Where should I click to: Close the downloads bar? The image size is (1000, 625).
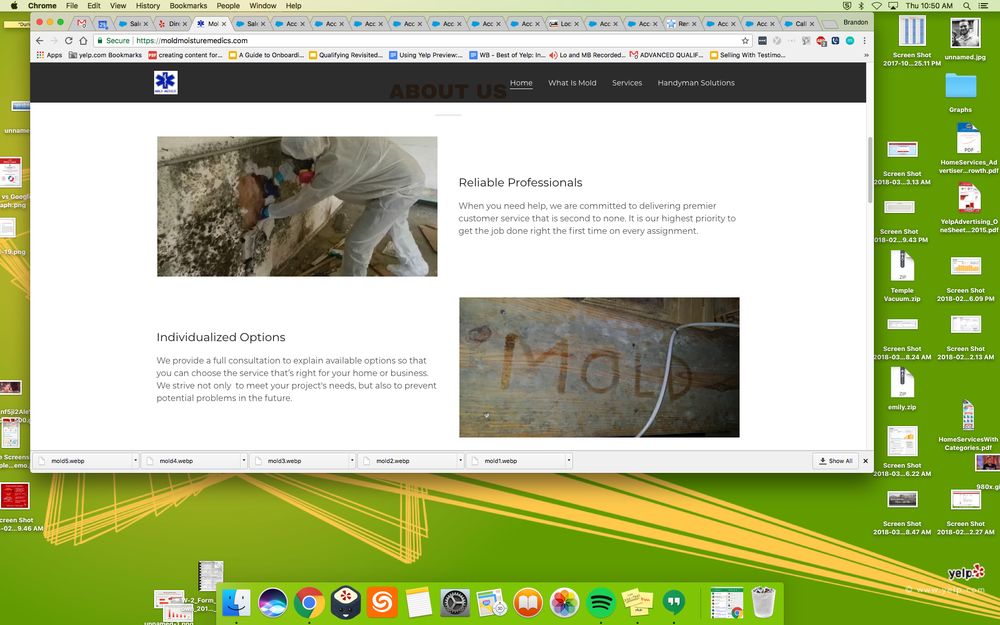pyautogui.click(x=865, y=461)
